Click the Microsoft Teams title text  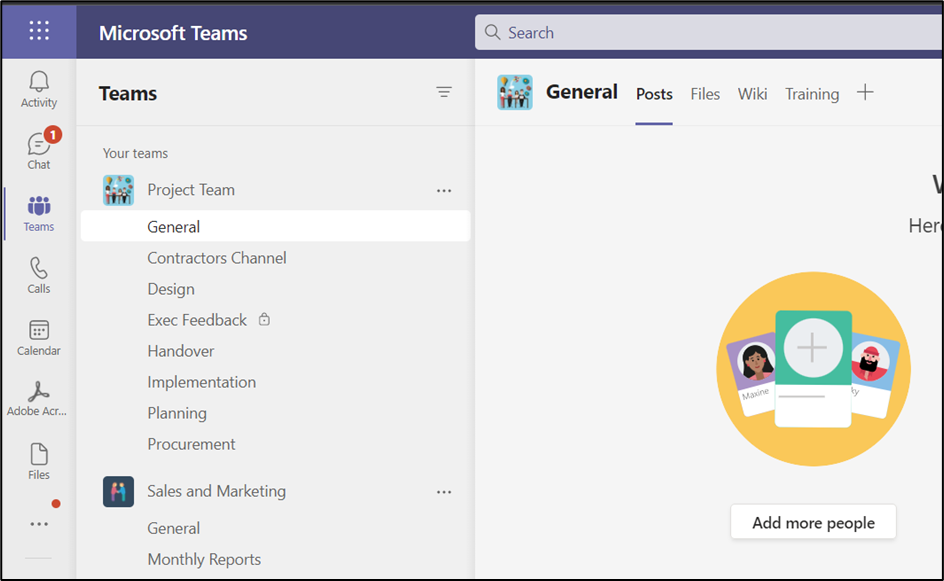coord(173,33)
